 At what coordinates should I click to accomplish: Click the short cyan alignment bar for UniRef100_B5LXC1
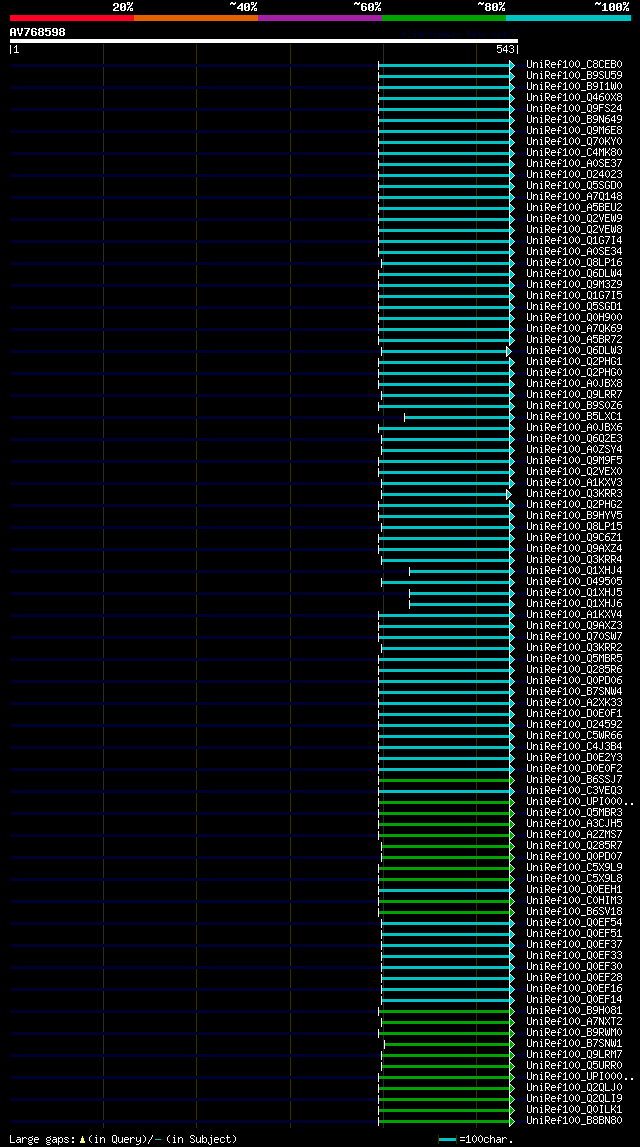click(459, 417)
